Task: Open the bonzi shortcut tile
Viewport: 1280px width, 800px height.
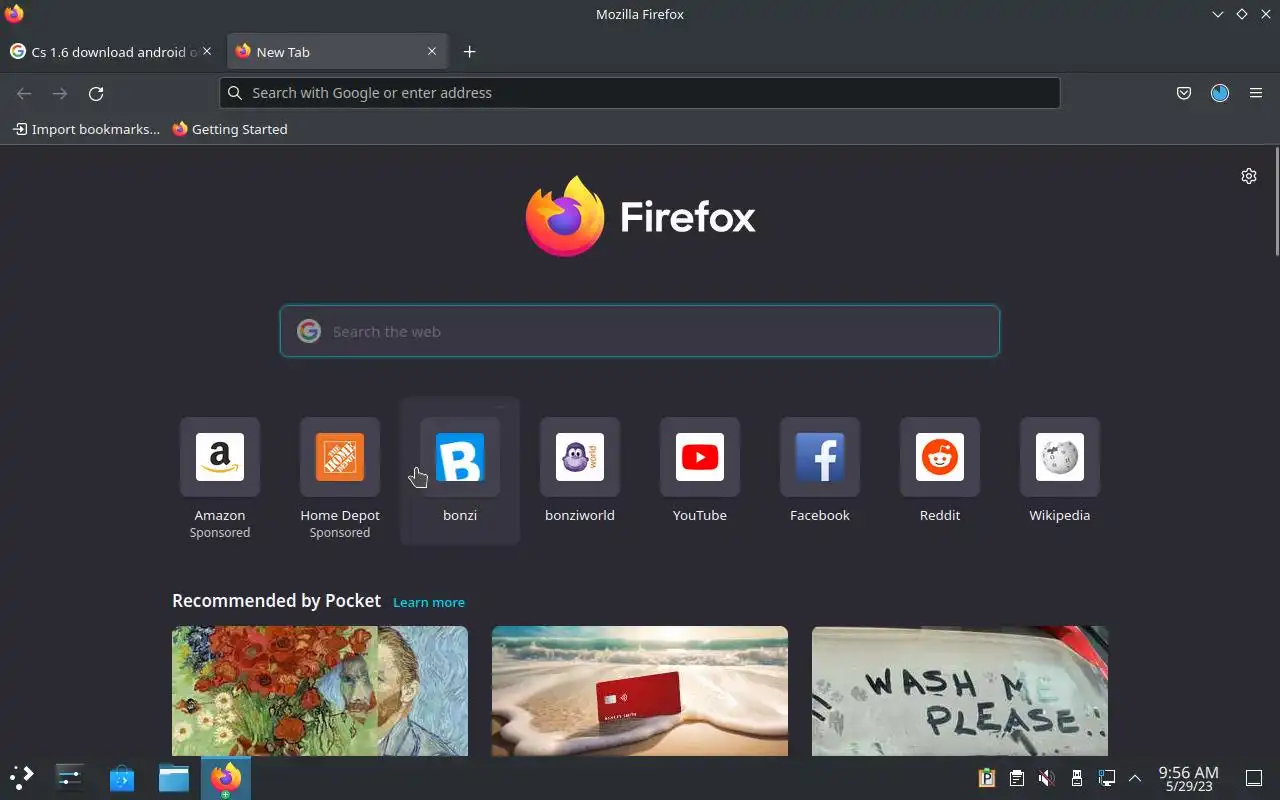Action: [x=460, y=472]
